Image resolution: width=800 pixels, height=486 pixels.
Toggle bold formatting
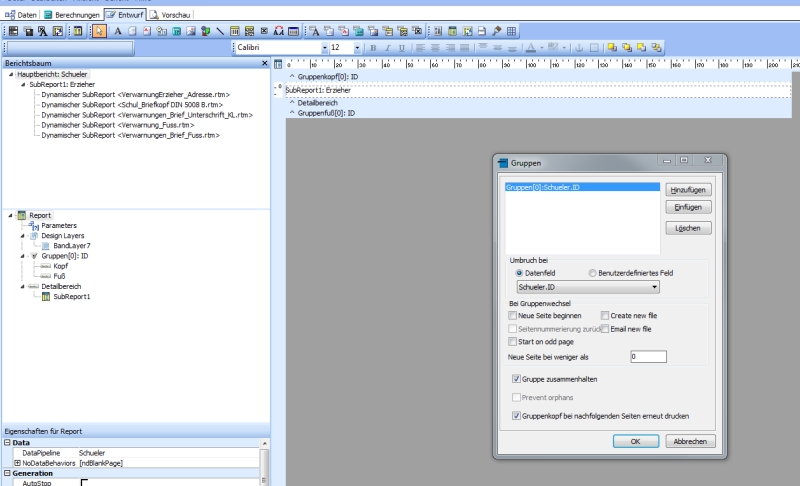point(373,47)
